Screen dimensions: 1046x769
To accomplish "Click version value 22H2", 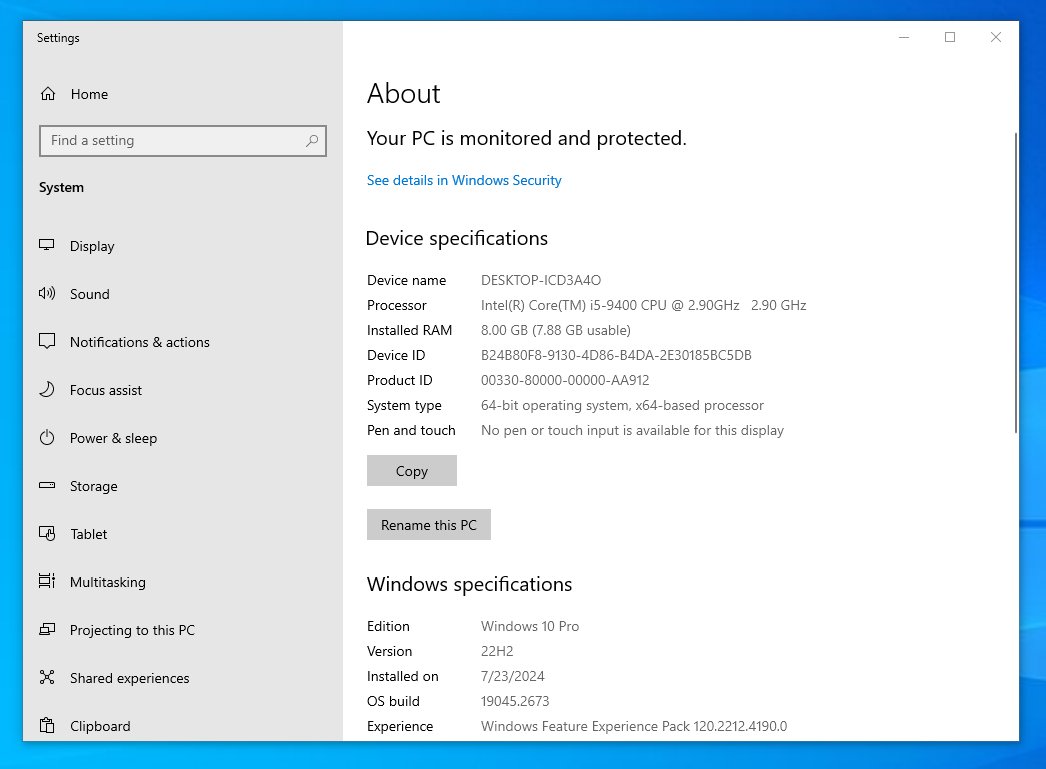I will click(497, 651).
